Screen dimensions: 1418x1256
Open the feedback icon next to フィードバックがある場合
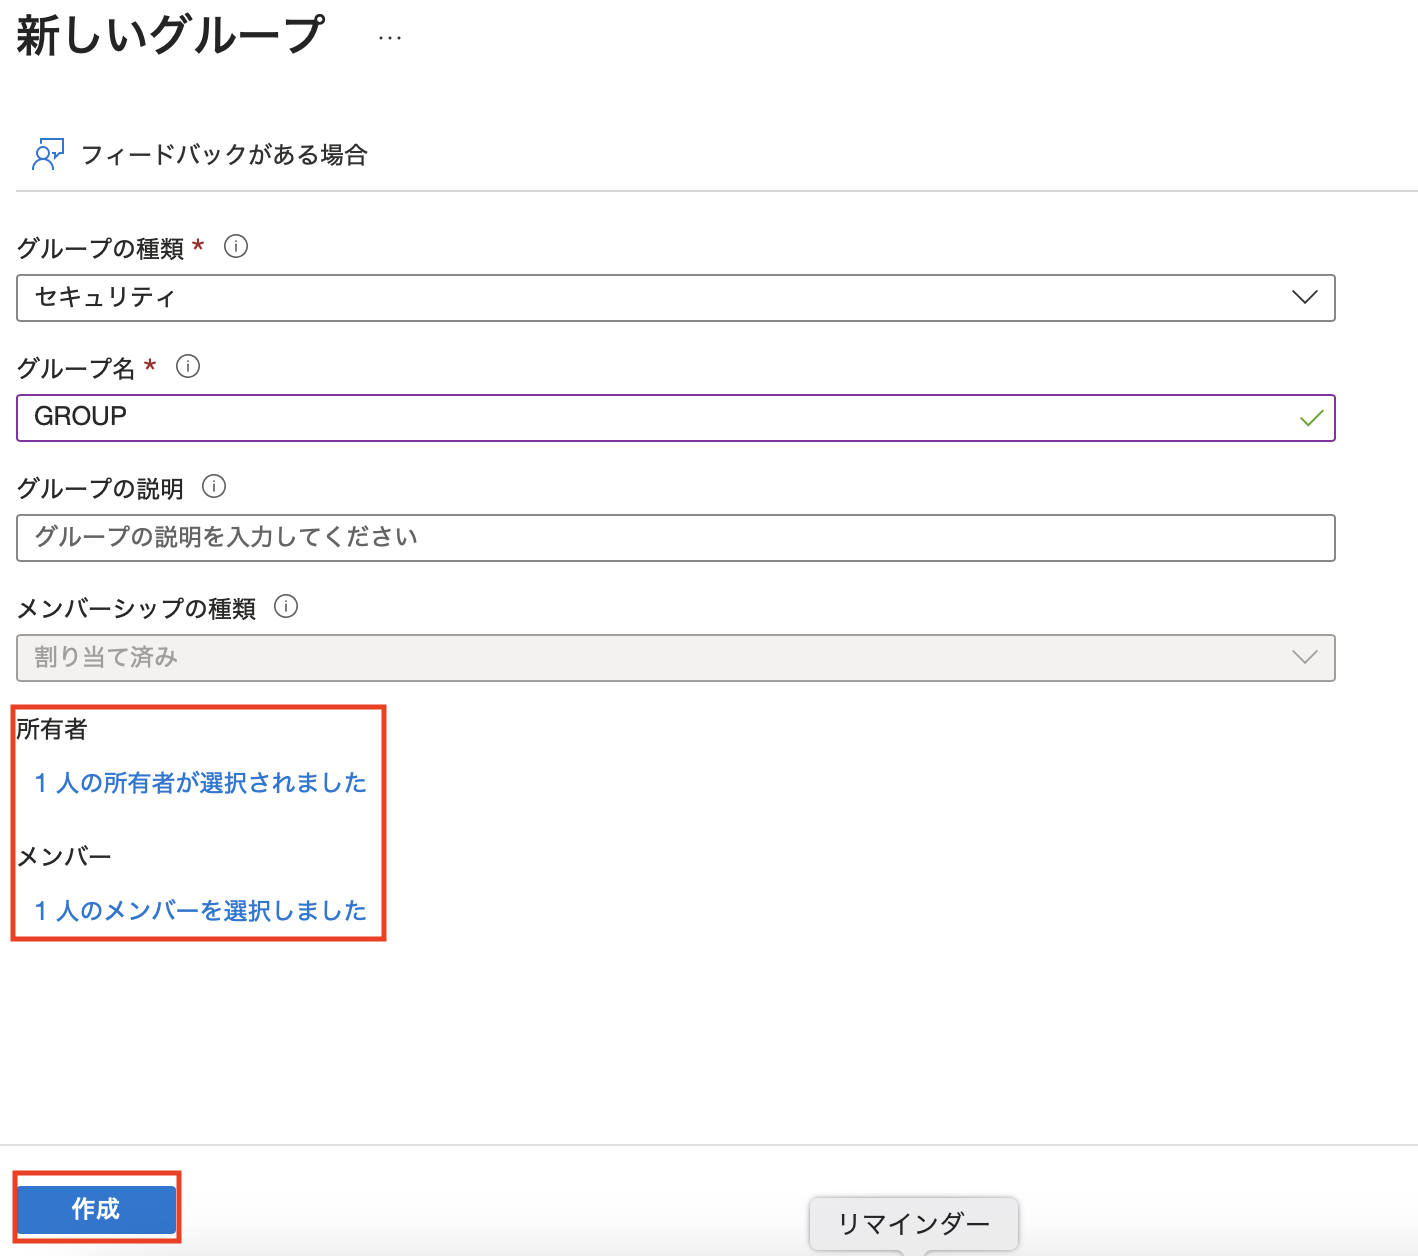click(46, 155)
